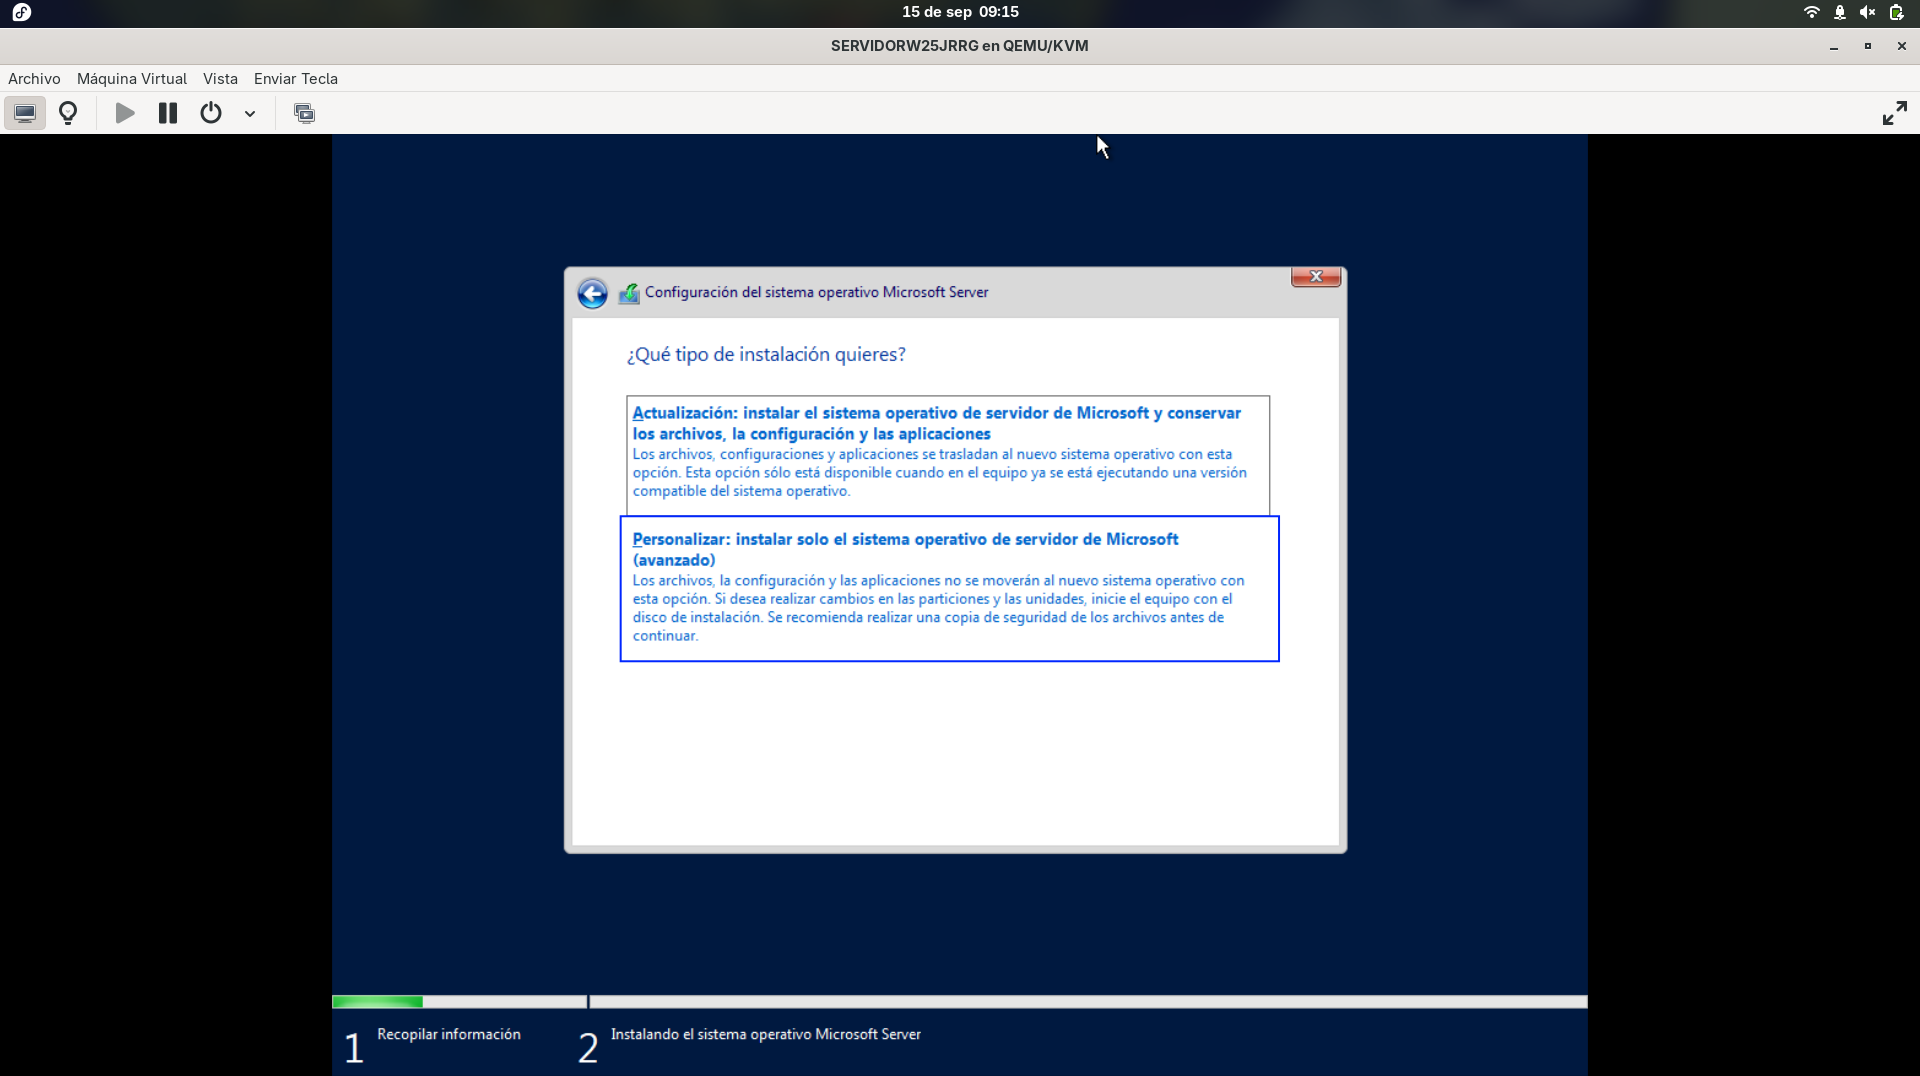Open the Vista menu
The height and width of the screenshot is (1076, 1920).
(x=220, y=79)
